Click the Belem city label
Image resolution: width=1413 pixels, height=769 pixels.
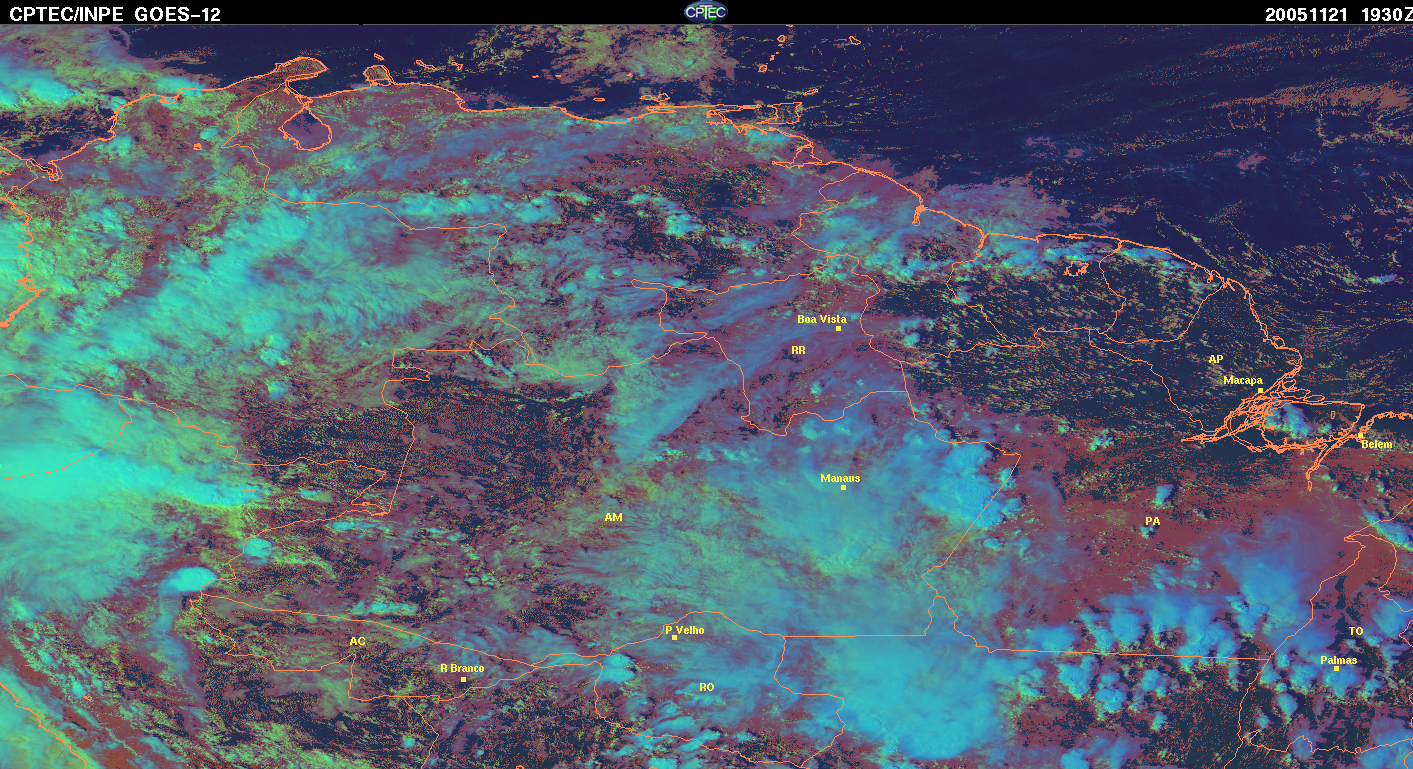click(1376, 443)
